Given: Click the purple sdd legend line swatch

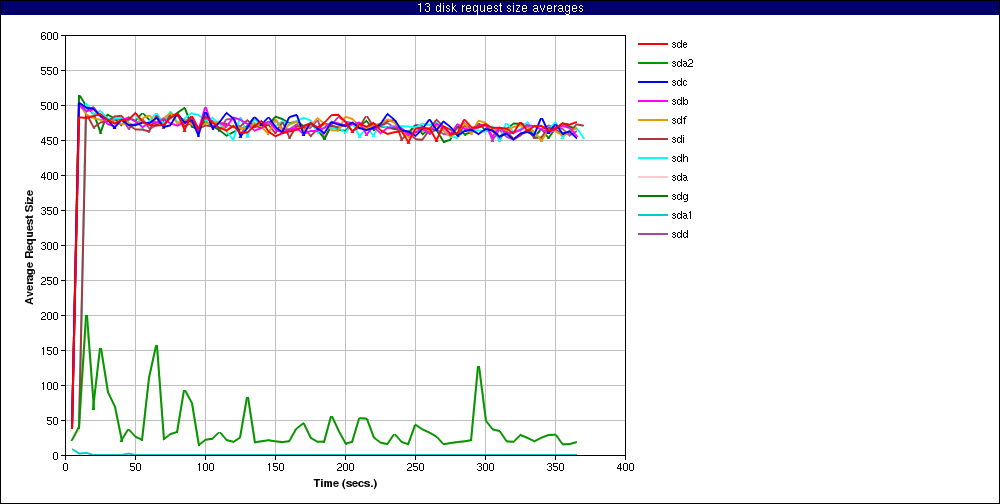Looking at the screenshot, I should 651,234.
